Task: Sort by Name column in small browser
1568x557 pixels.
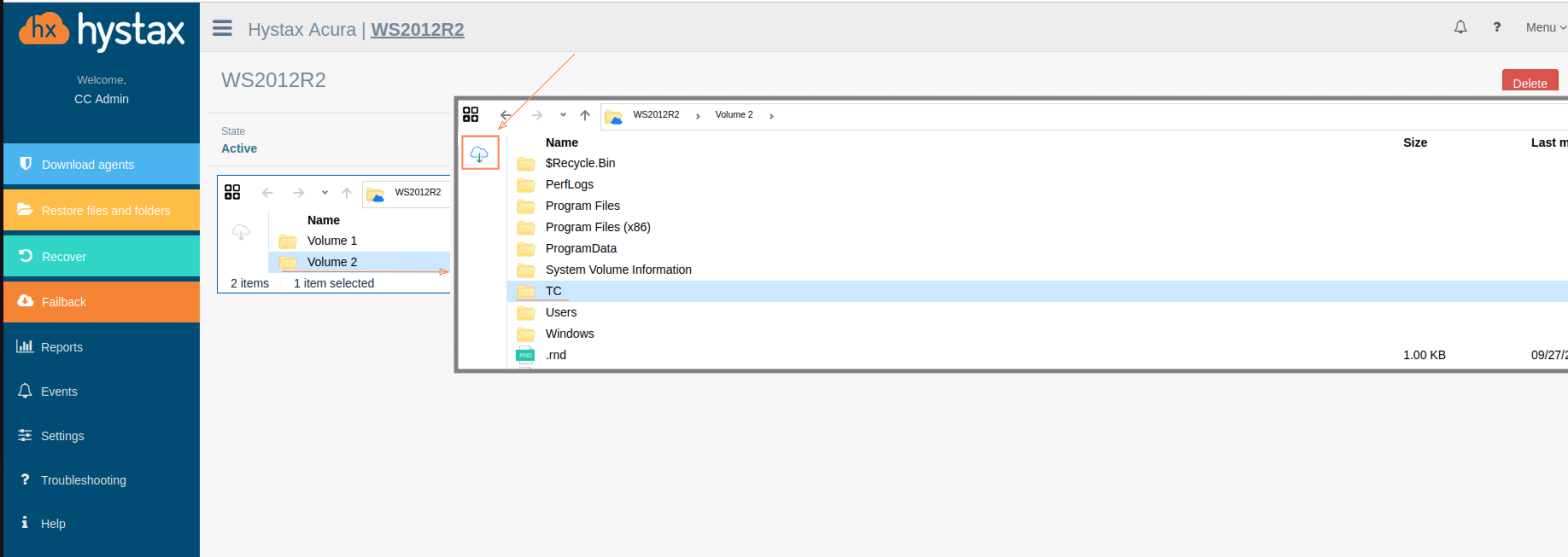Action: 324,220
